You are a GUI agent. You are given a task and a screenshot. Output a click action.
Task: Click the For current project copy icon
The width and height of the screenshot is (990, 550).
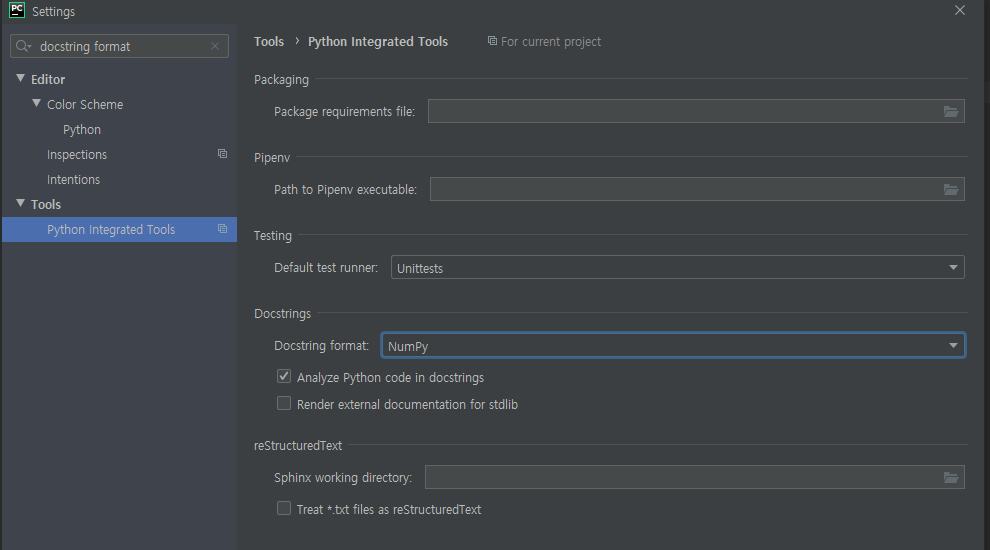[492, 41]
